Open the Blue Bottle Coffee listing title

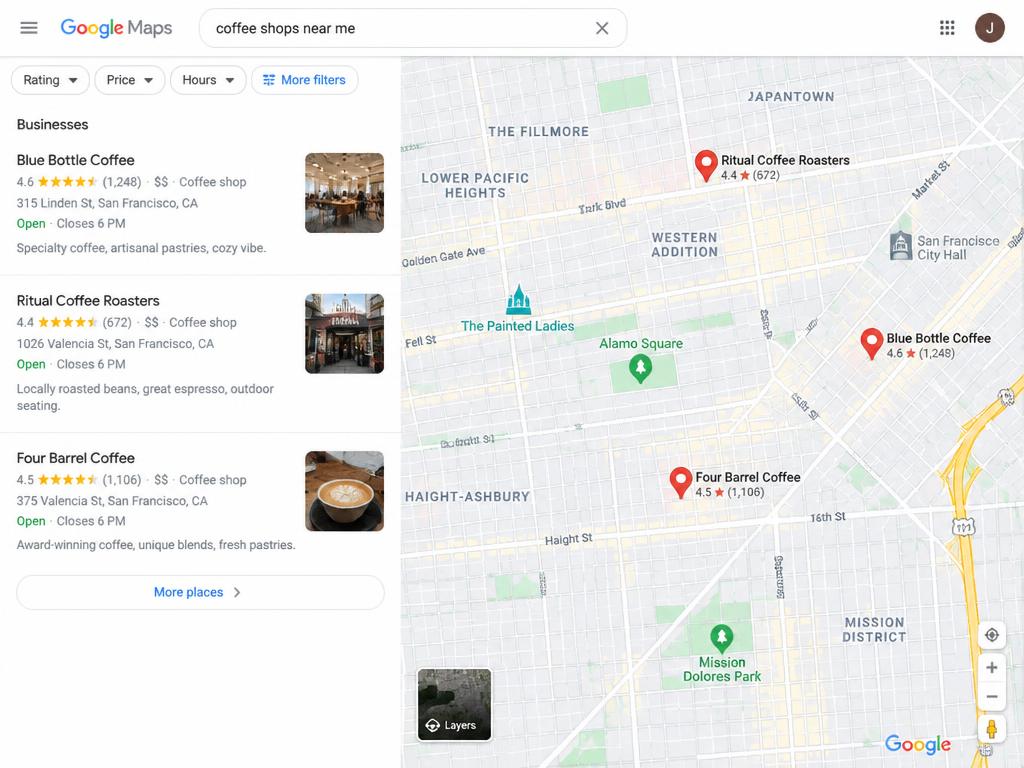point(76,160)
